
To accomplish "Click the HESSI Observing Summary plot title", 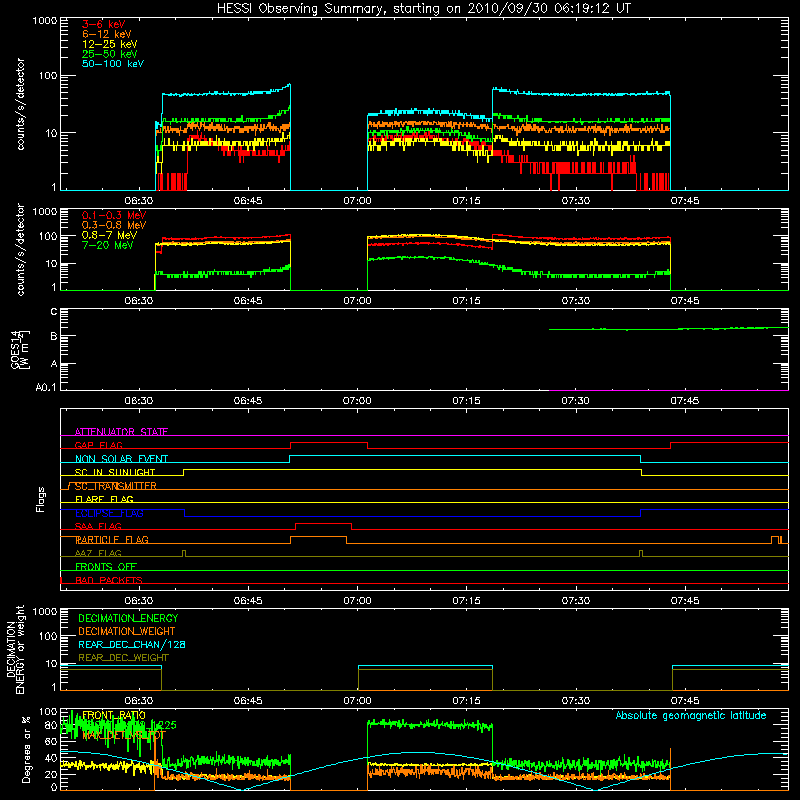I will coord(424,9).
